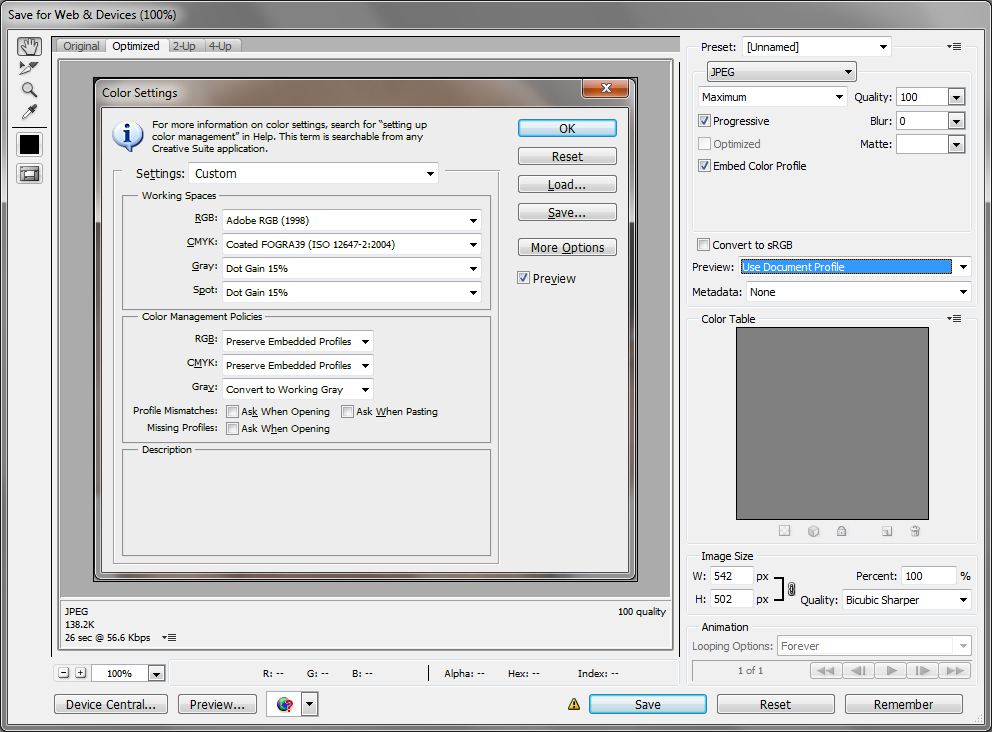Select the Eyedropper tool
This screenshot has width=992, height=732.
coord(29,112)
